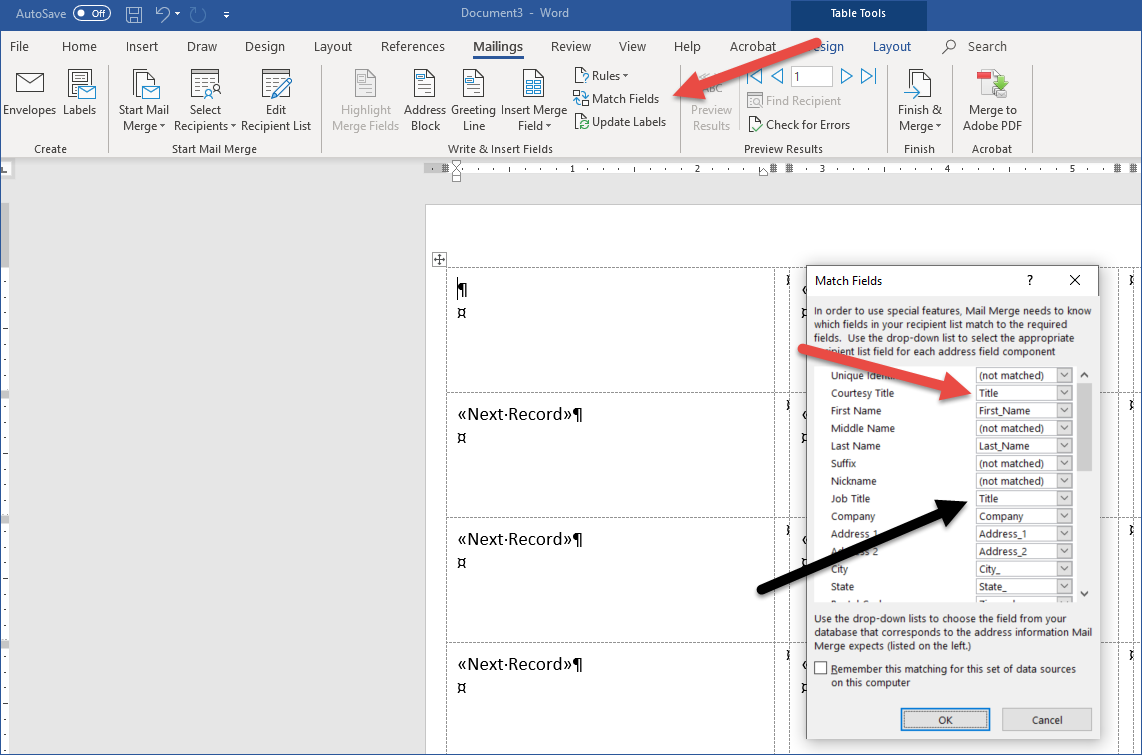Viewport: 1142px width, 755px height.
Task: Click Cancel in Match Fields dialog
Action: pyautogui.click(x=1047, y=719)
